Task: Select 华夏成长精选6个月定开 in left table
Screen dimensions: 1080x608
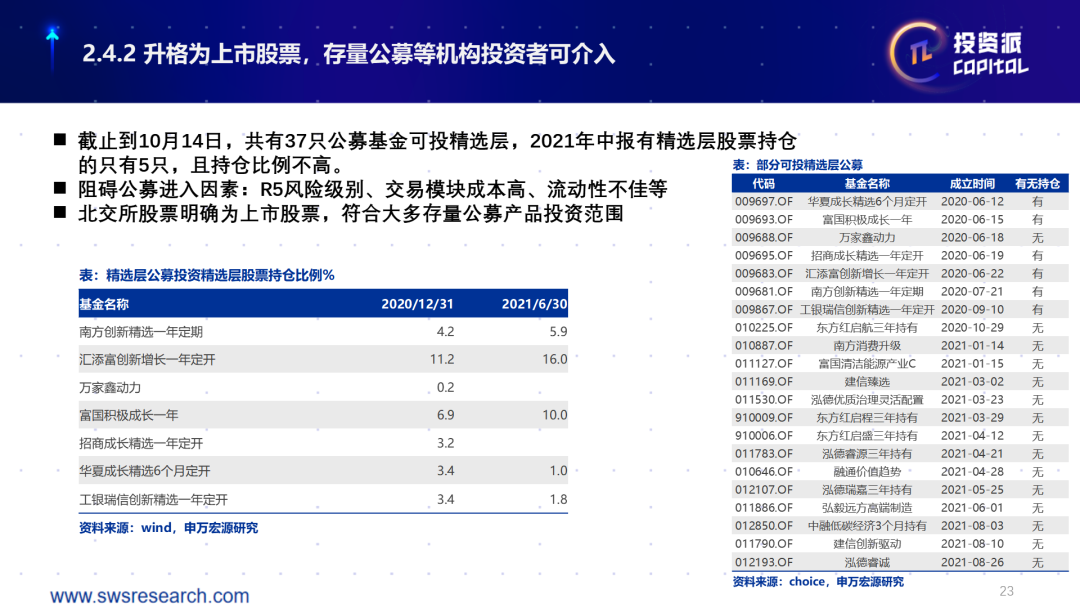Action: click(145, 471)
